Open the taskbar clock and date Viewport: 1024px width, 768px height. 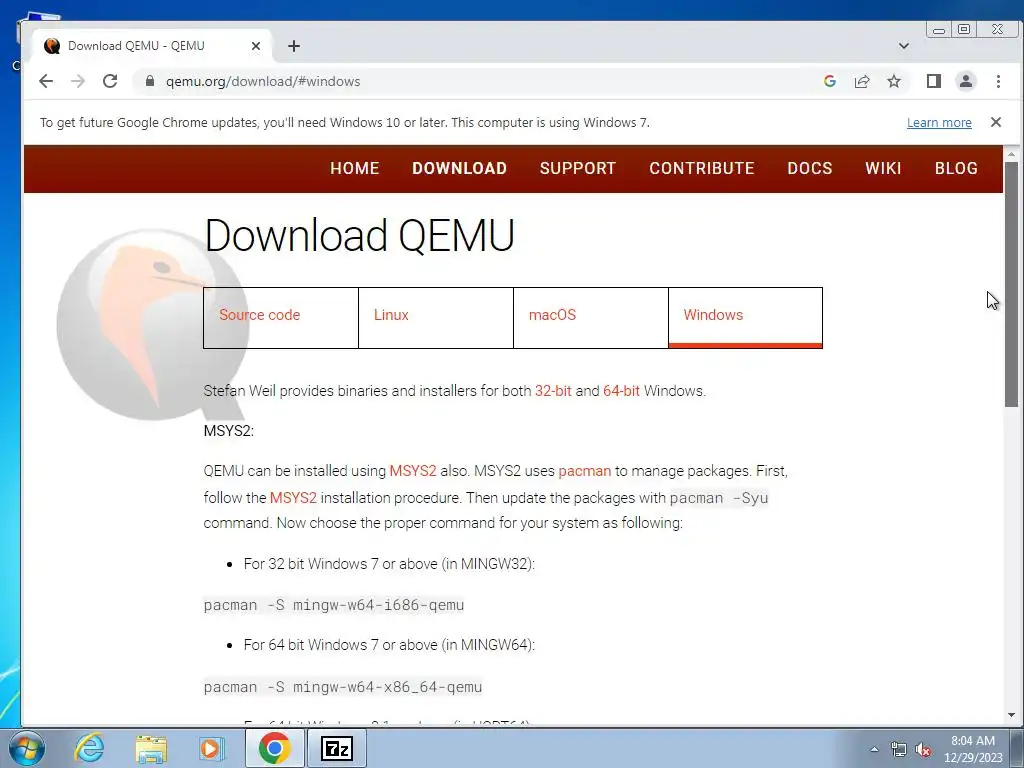[x=973, y=749]
